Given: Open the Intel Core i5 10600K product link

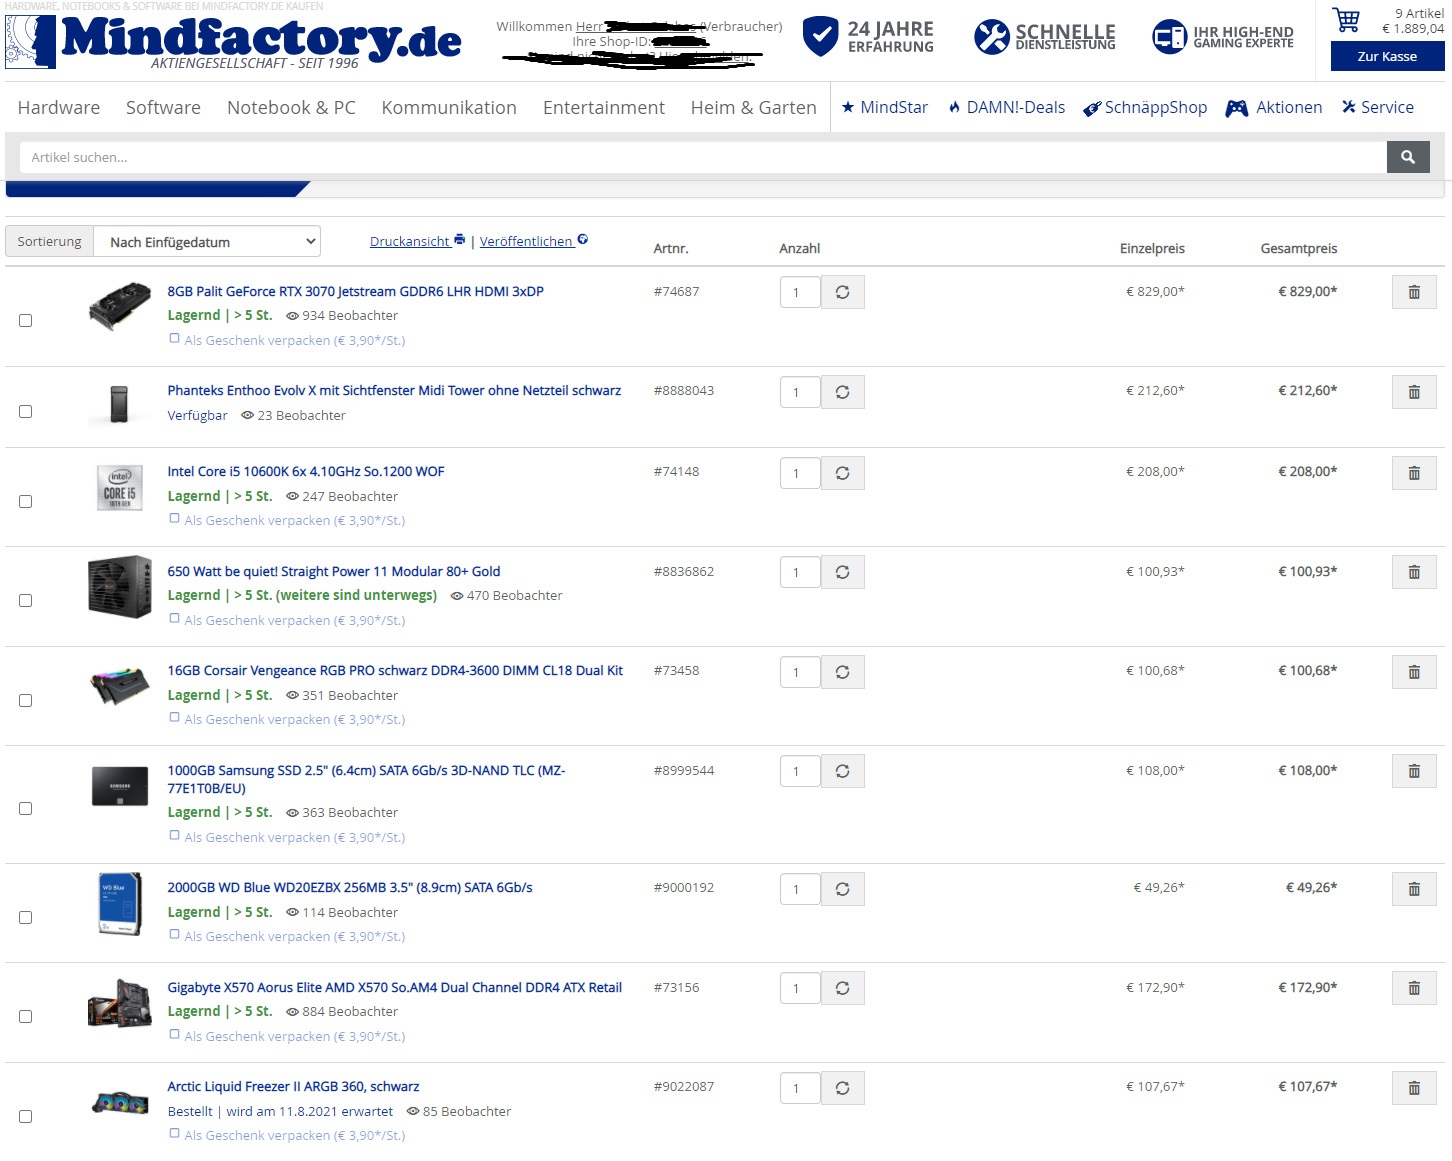Looking at the screenshot, I should 306,471.
